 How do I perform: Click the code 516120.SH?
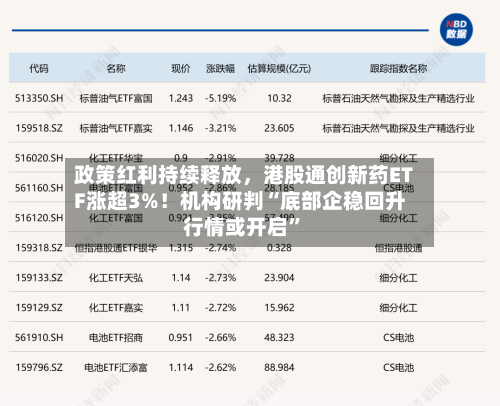pyautogui.click(x=39, y=218)
